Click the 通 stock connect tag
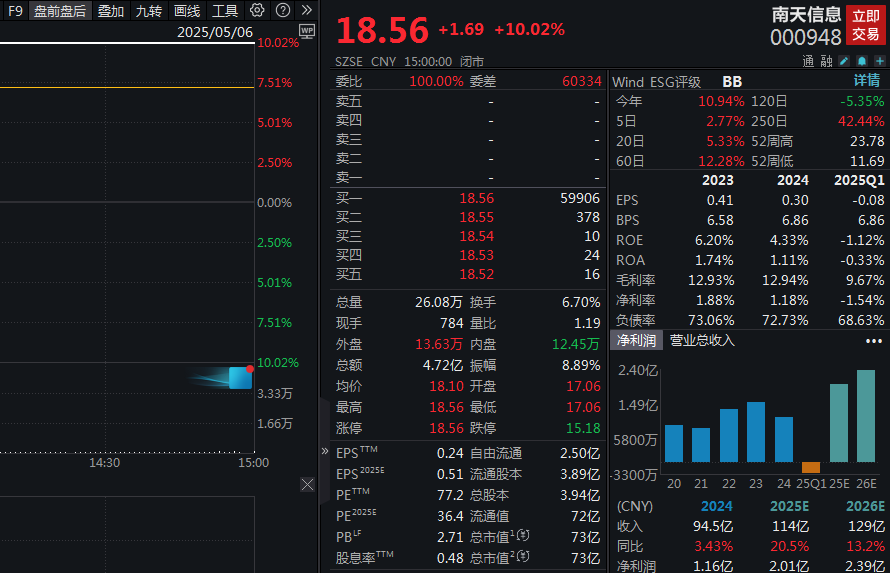The image size is (890, 573). [808, 61]
